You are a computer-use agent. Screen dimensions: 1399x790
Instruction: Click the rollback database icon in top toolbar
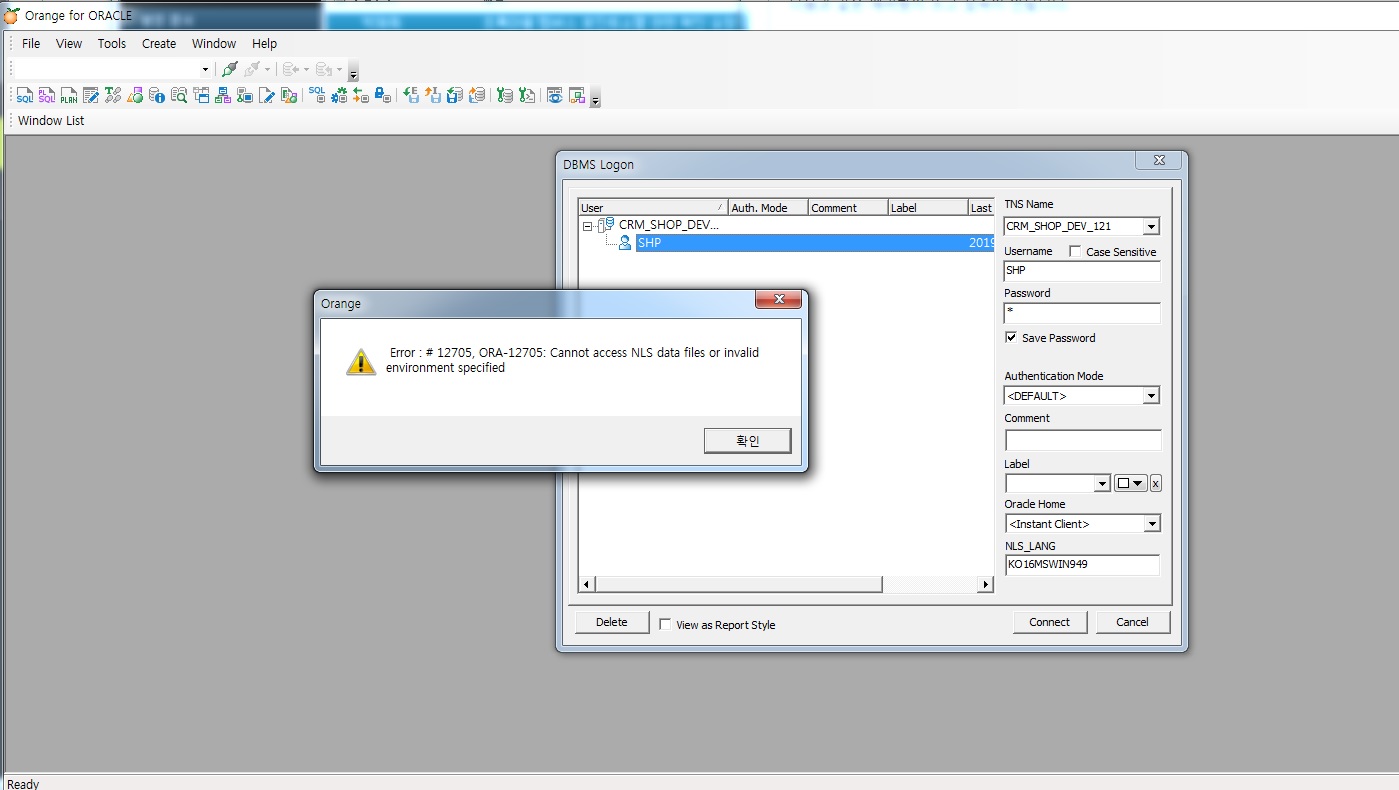click(323, 69)
